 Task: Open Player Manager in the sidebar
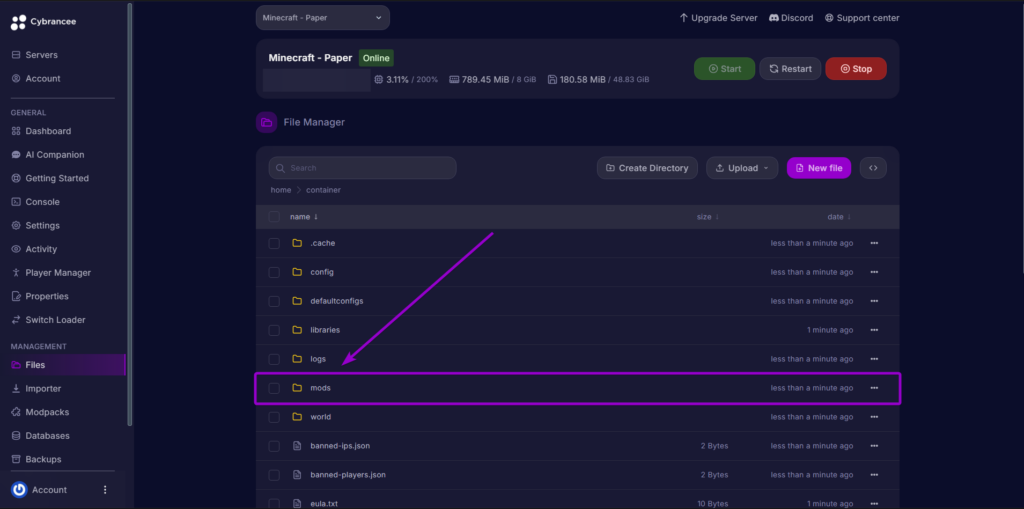(58, 272)
